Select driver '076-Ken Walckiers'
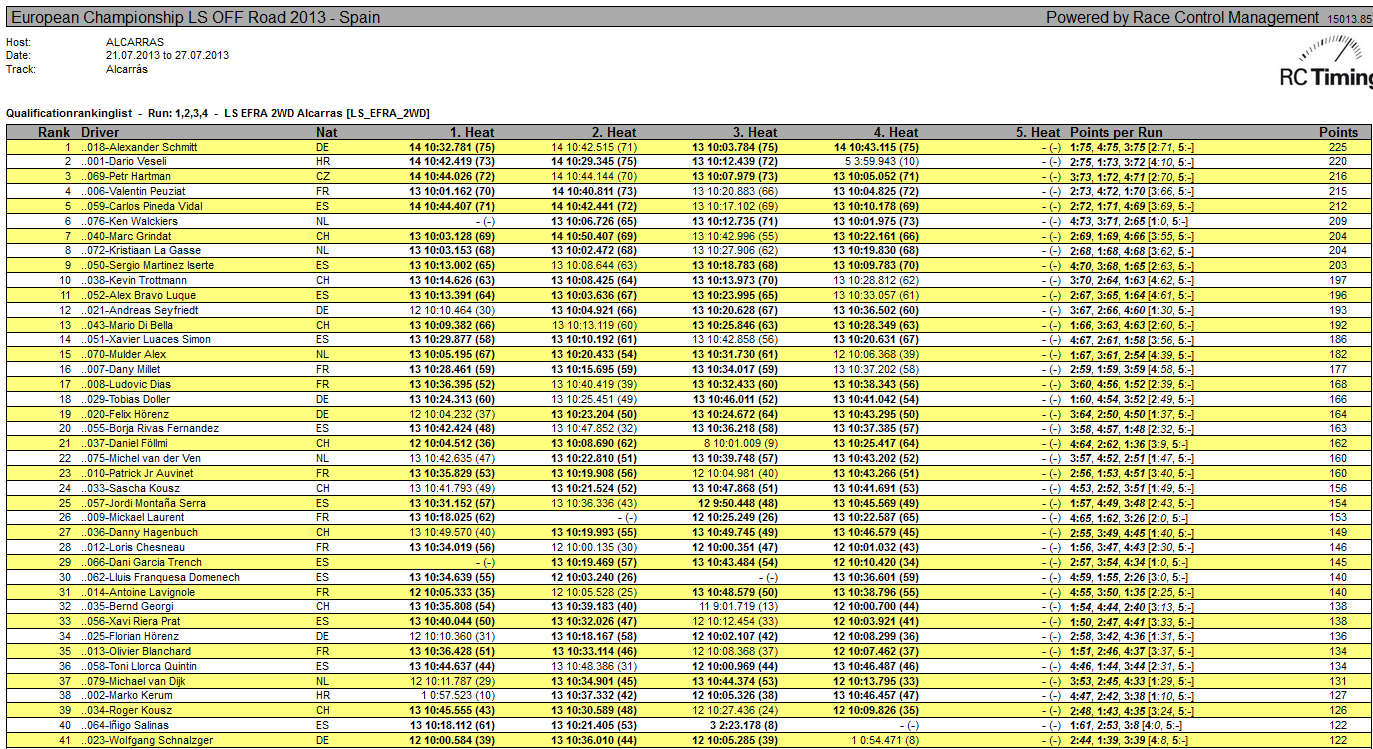The image size is (1373, 749). [129, 221]
